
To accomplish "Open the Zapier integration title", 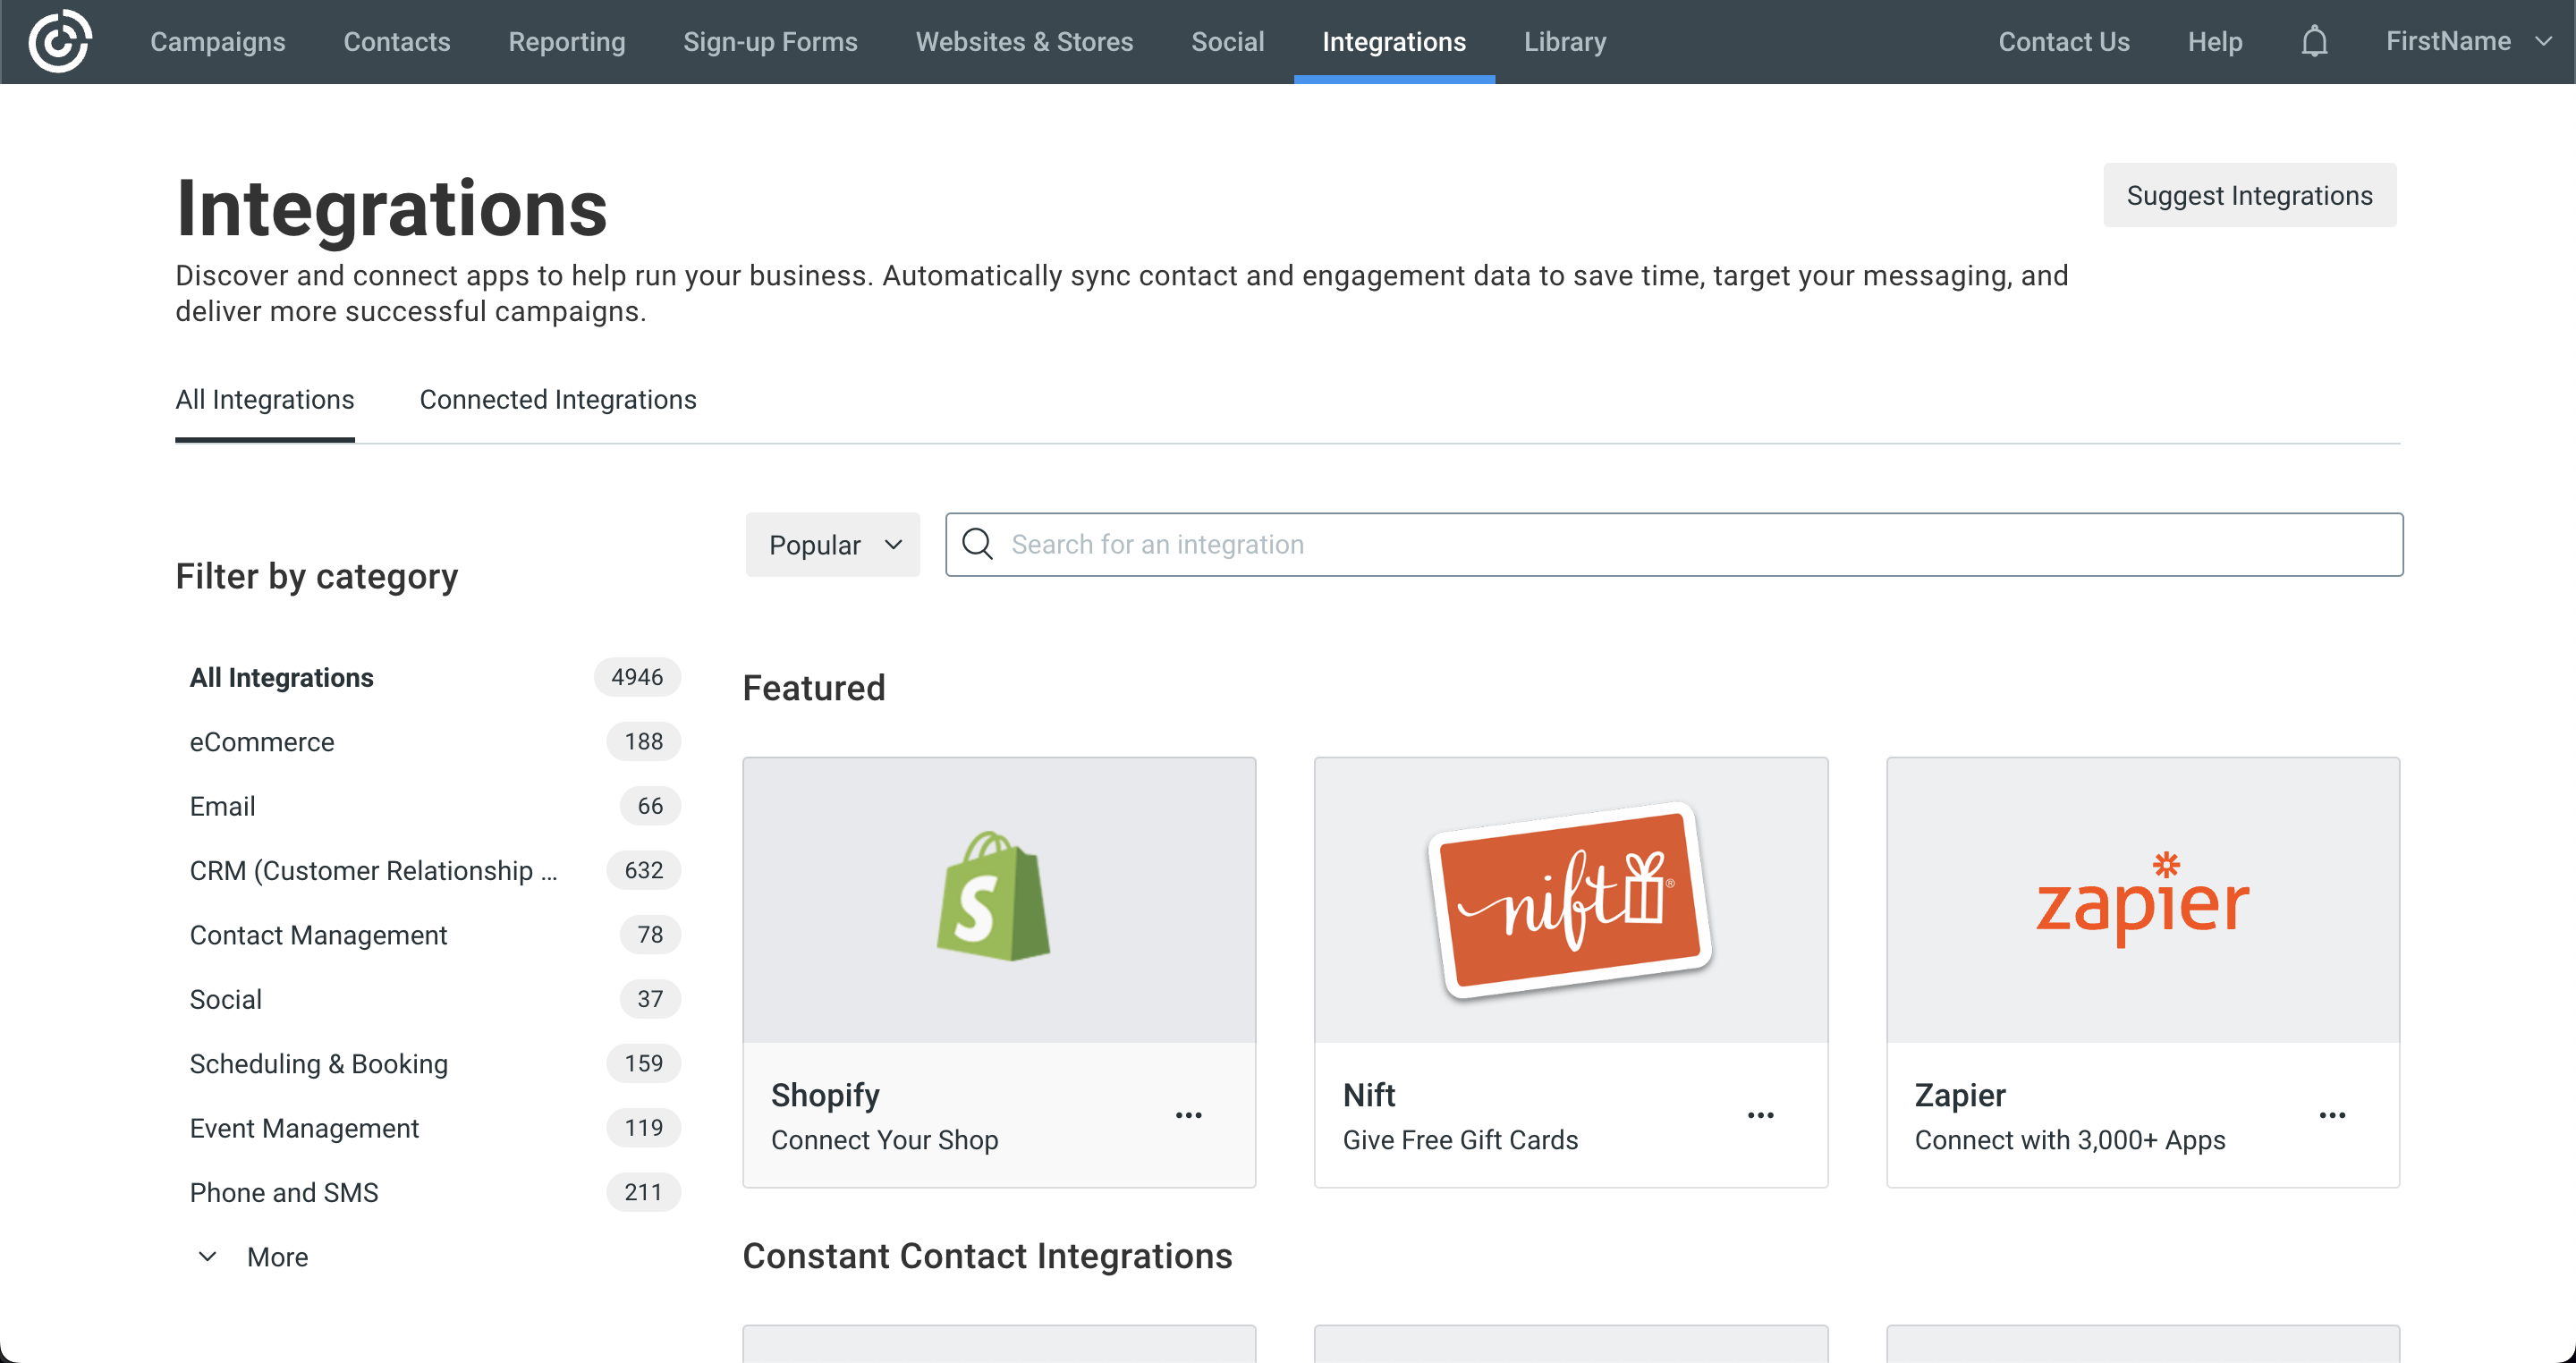I will pyautogui.click(x=1959, y=1095).
